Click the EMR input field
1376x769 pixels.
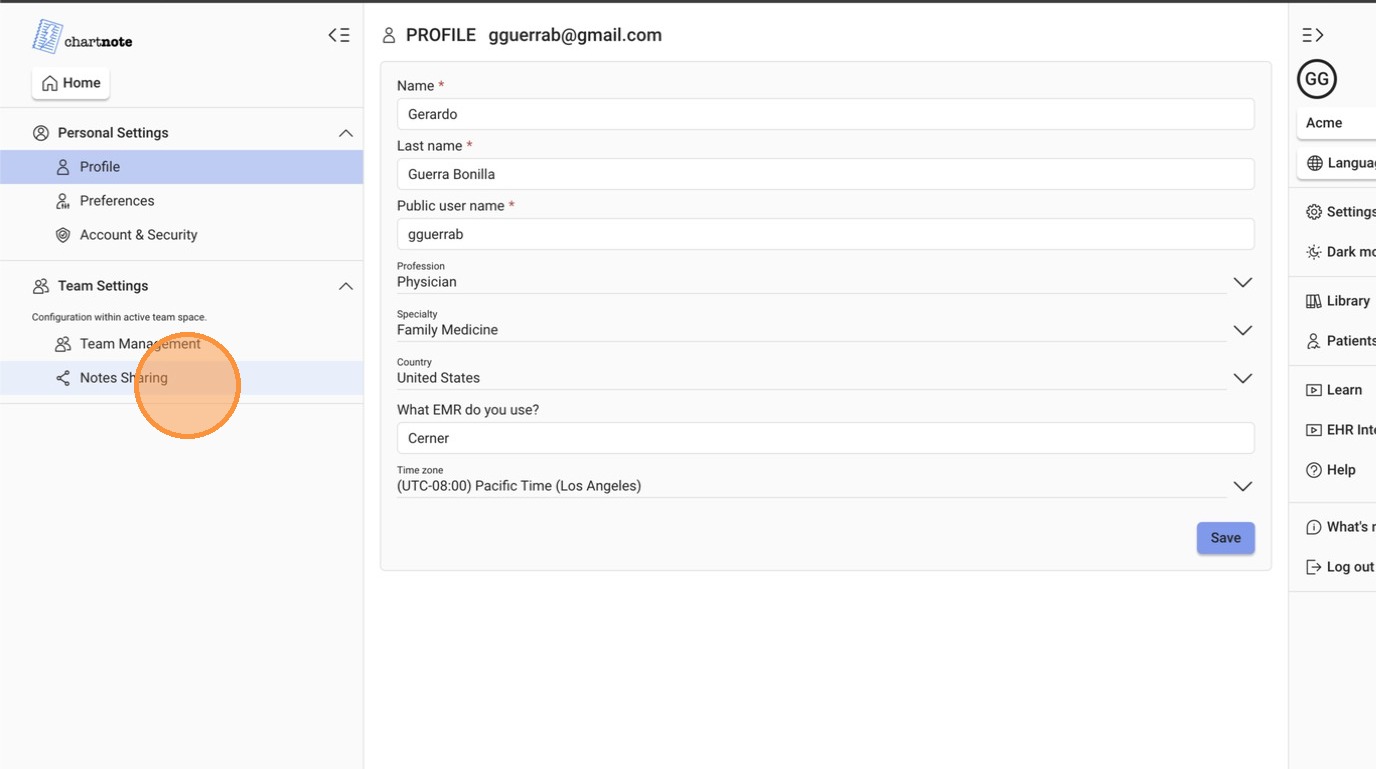pos(825,438)
